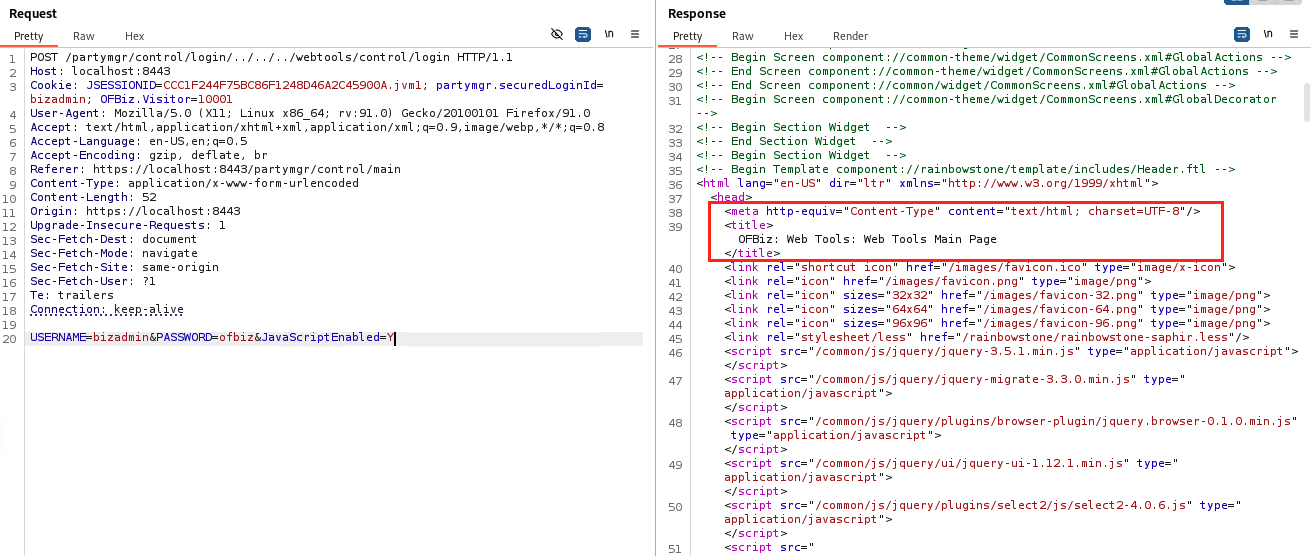Switch to the Response Hex tab
This screenshot has height=556, width=1311.
point(793,36)
